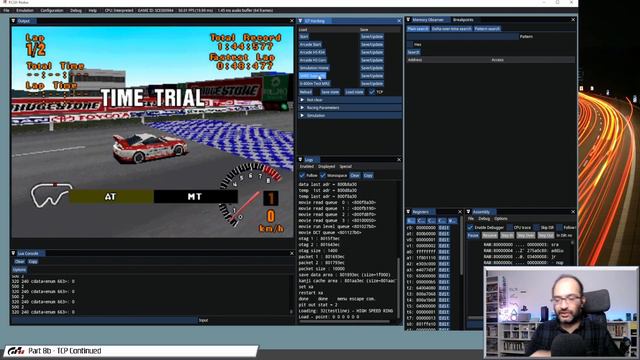The width and height of the screenshot is (640, 360).
Task: Edit the v0 register value
Action: (444, 240)
